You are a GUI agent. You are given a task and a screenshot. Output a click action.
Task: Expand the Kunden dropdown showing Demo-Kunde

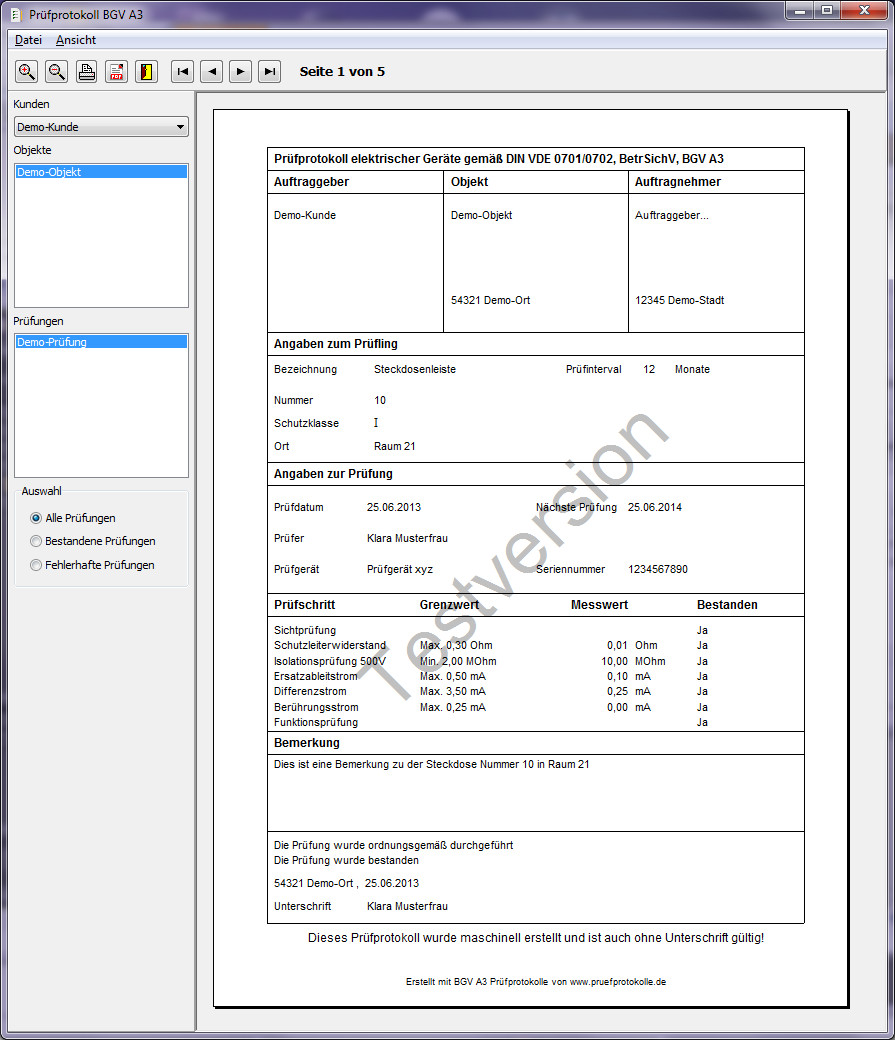pos(102,127)
